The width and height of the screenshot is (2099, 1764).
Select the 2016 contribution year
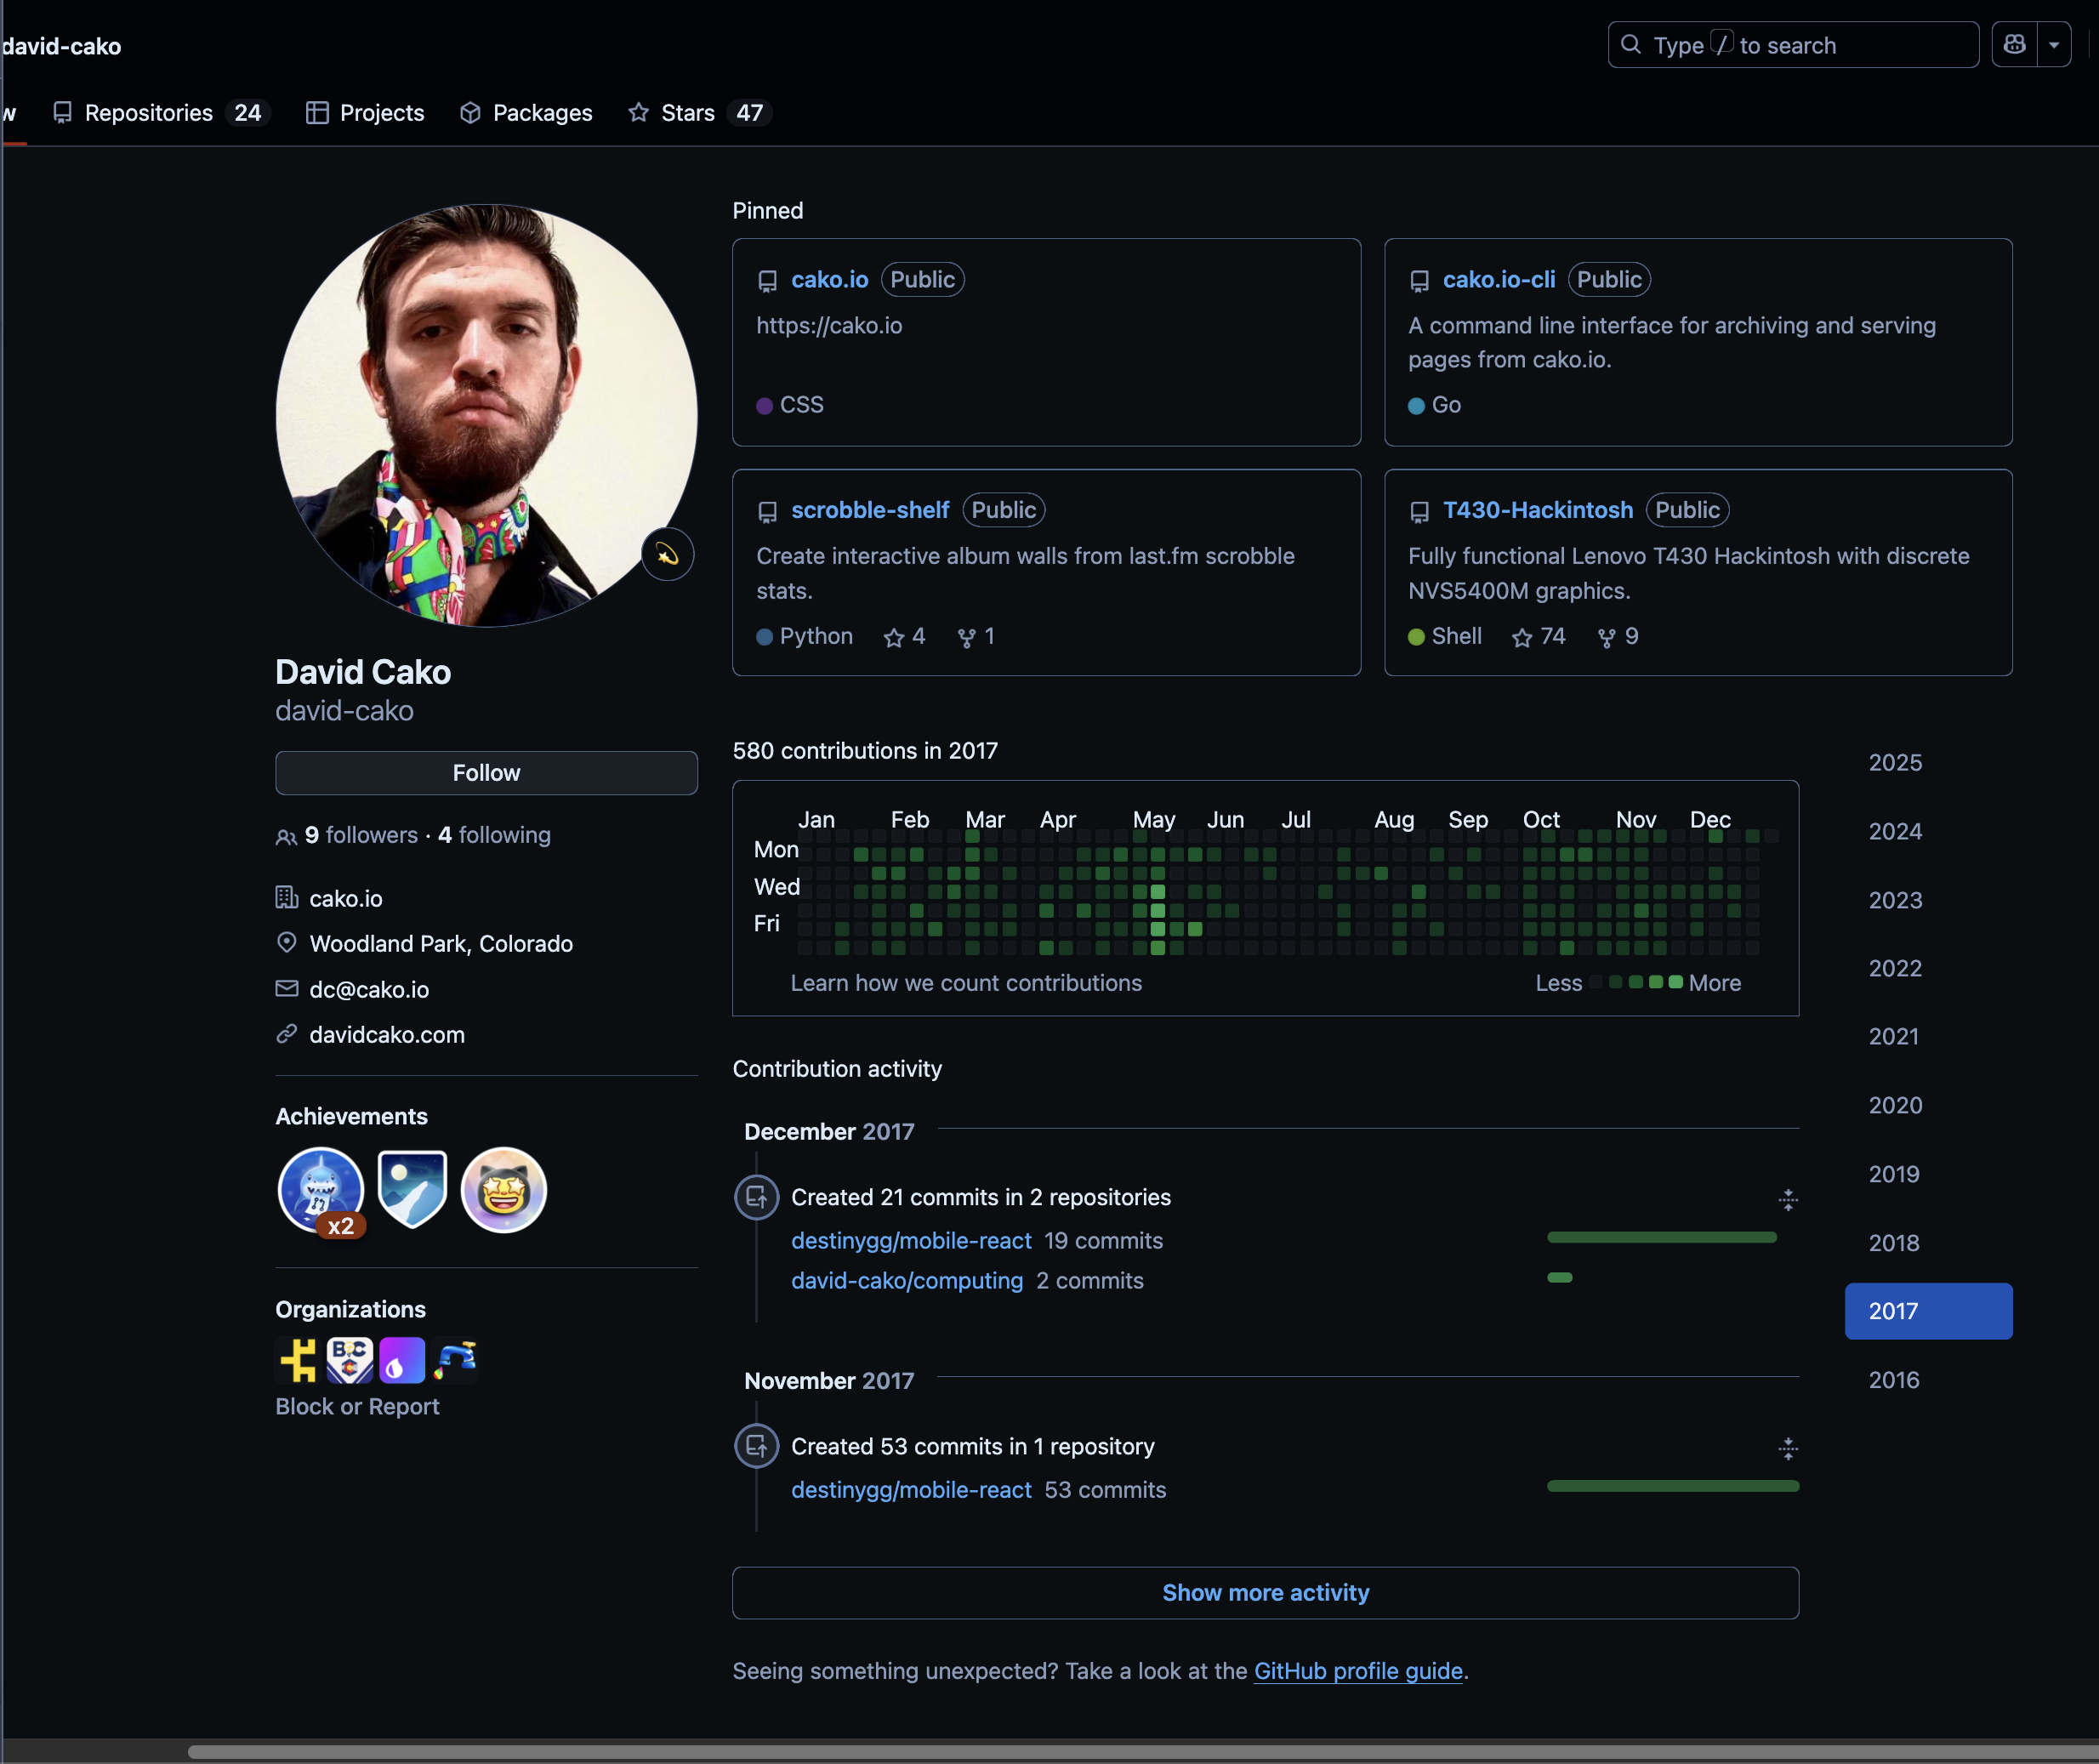[1928, 1380]
